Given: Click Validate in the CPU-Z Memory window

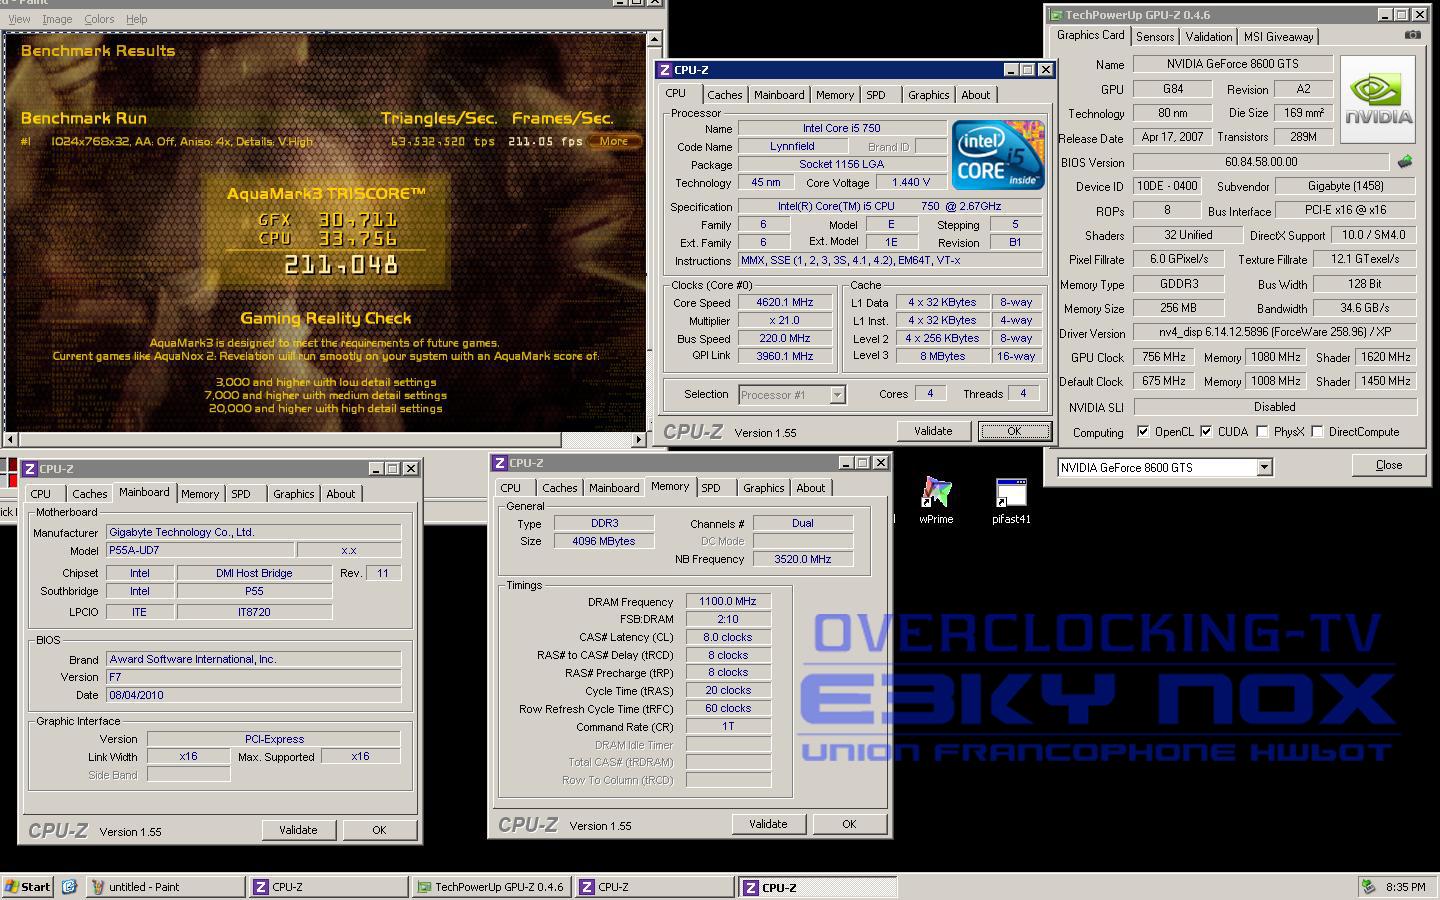Looking at the screenshot, I should click(768, 824).
